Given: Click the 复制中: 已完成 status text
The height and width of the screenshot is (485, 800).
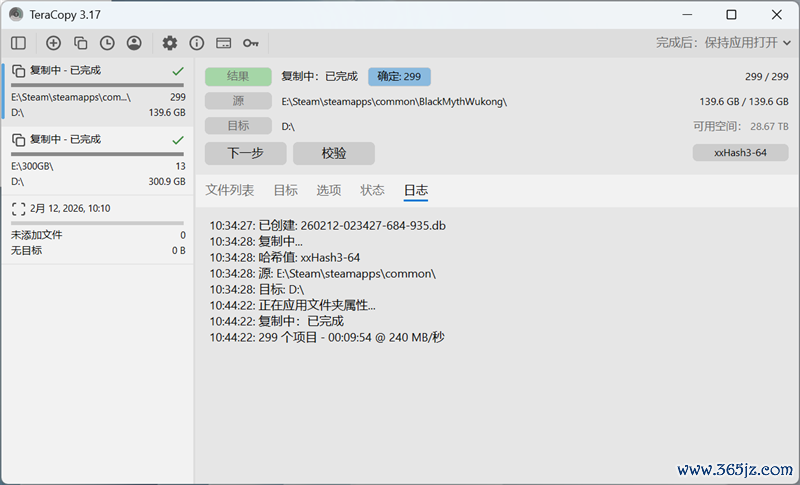Looking at the screenshot, I should [x=319, y=76].
